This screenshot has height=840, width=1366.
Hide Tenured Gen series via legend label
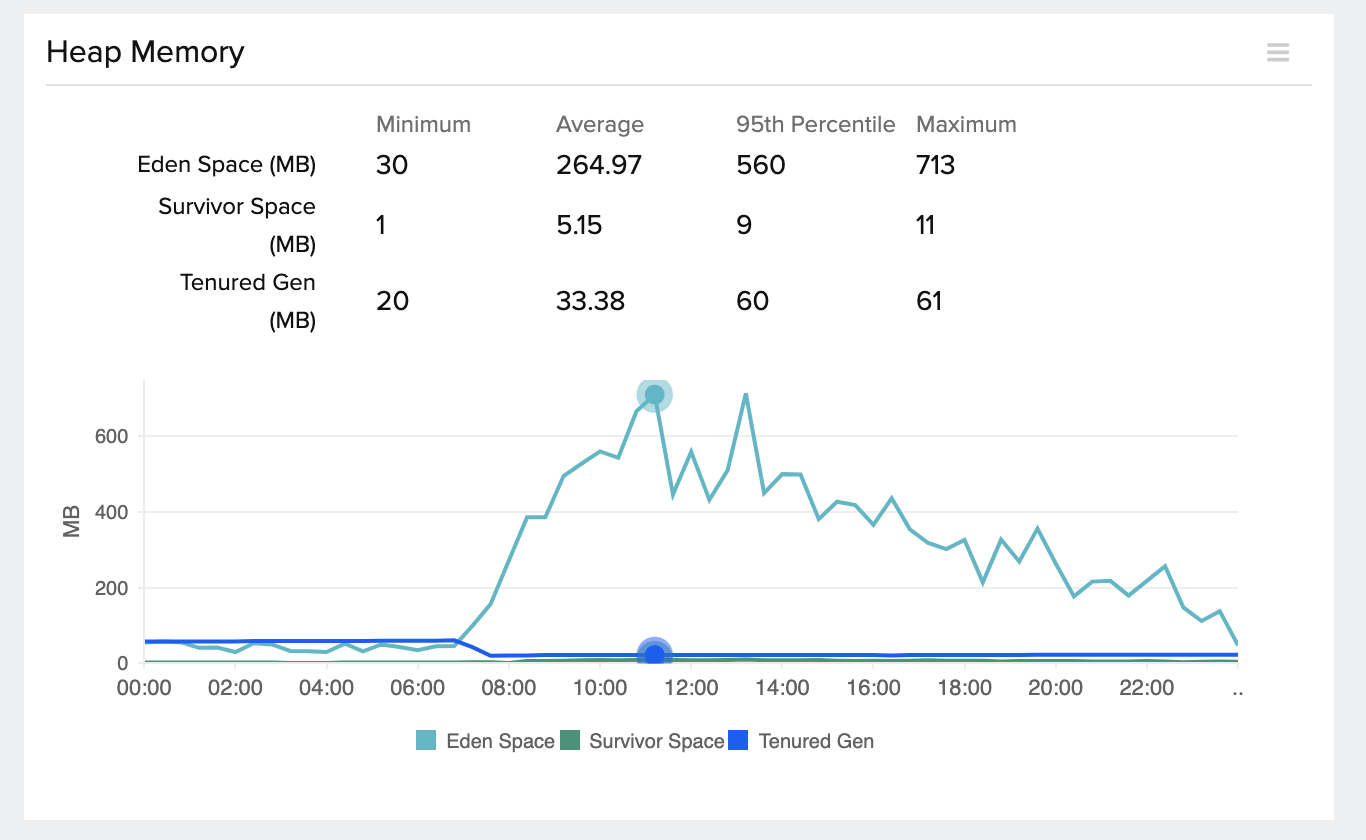816,741
